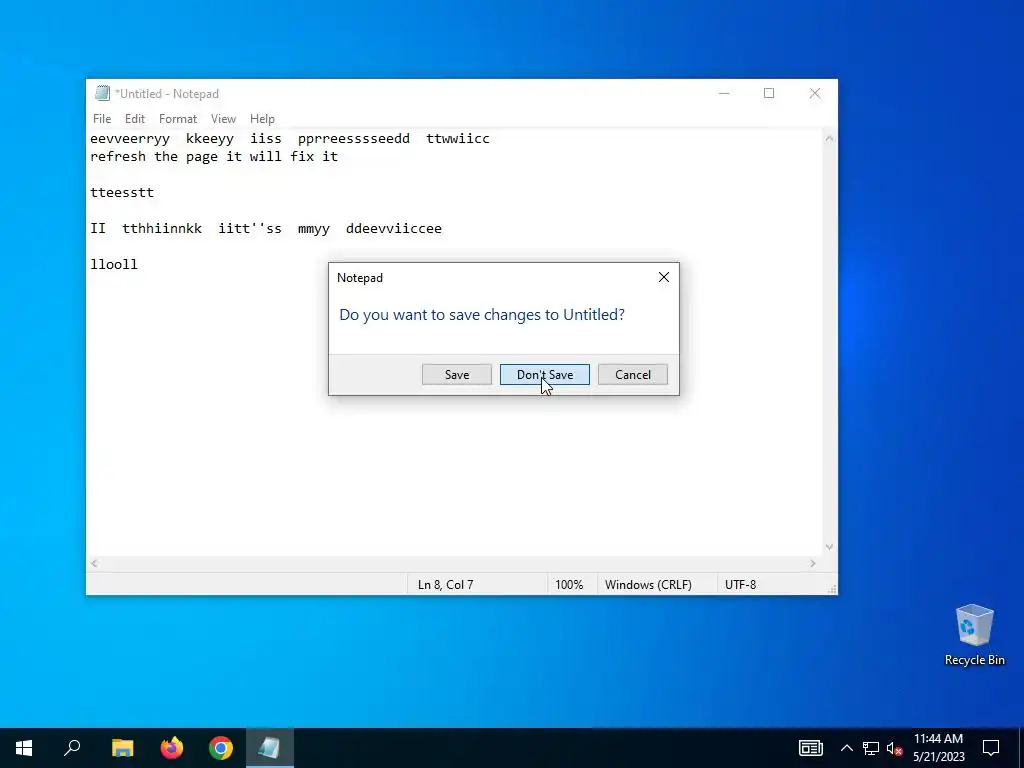The image size is (1024, 768).
Task: Open the Edit menu in Notepad
Action: 135,119
